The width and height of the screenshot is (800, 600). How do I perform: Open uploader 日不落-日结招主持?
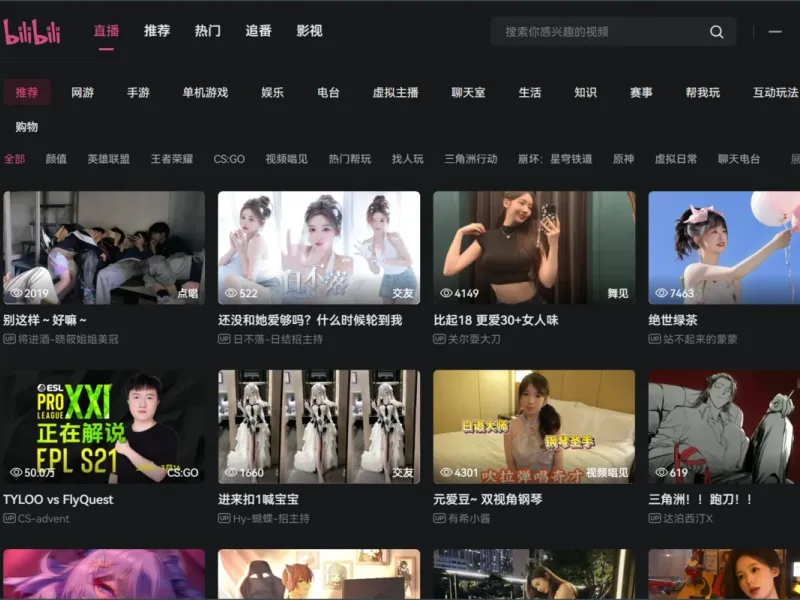tap(278, 339)
